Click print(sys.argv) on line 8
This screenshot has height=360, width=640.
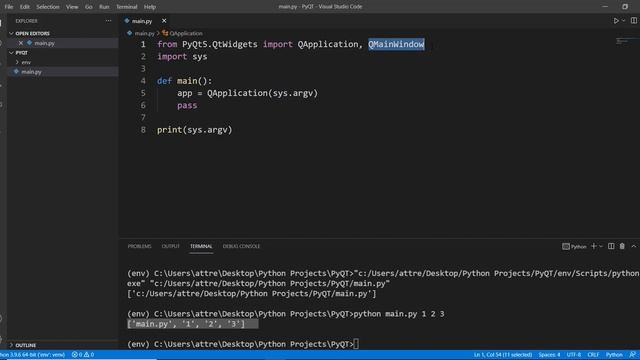tap(195, 130)
